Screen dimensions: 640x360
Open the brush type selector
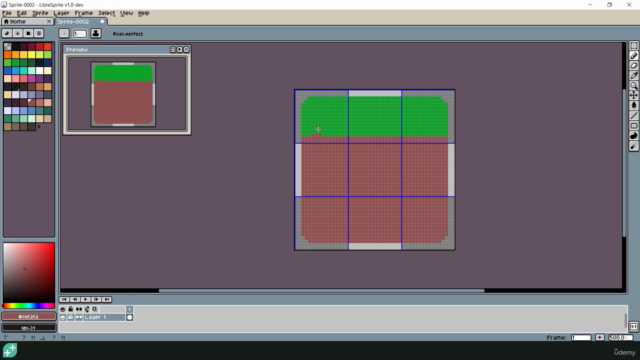64,33
